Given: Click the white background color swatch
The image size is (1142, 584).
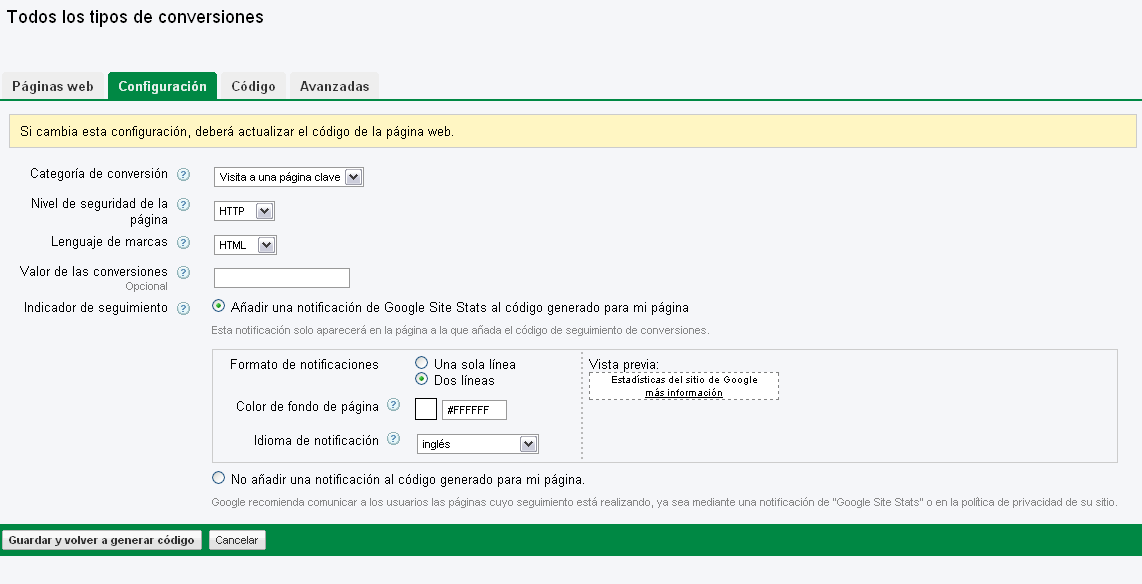Looking at the screenshot, I should click(x=425, y=409).
